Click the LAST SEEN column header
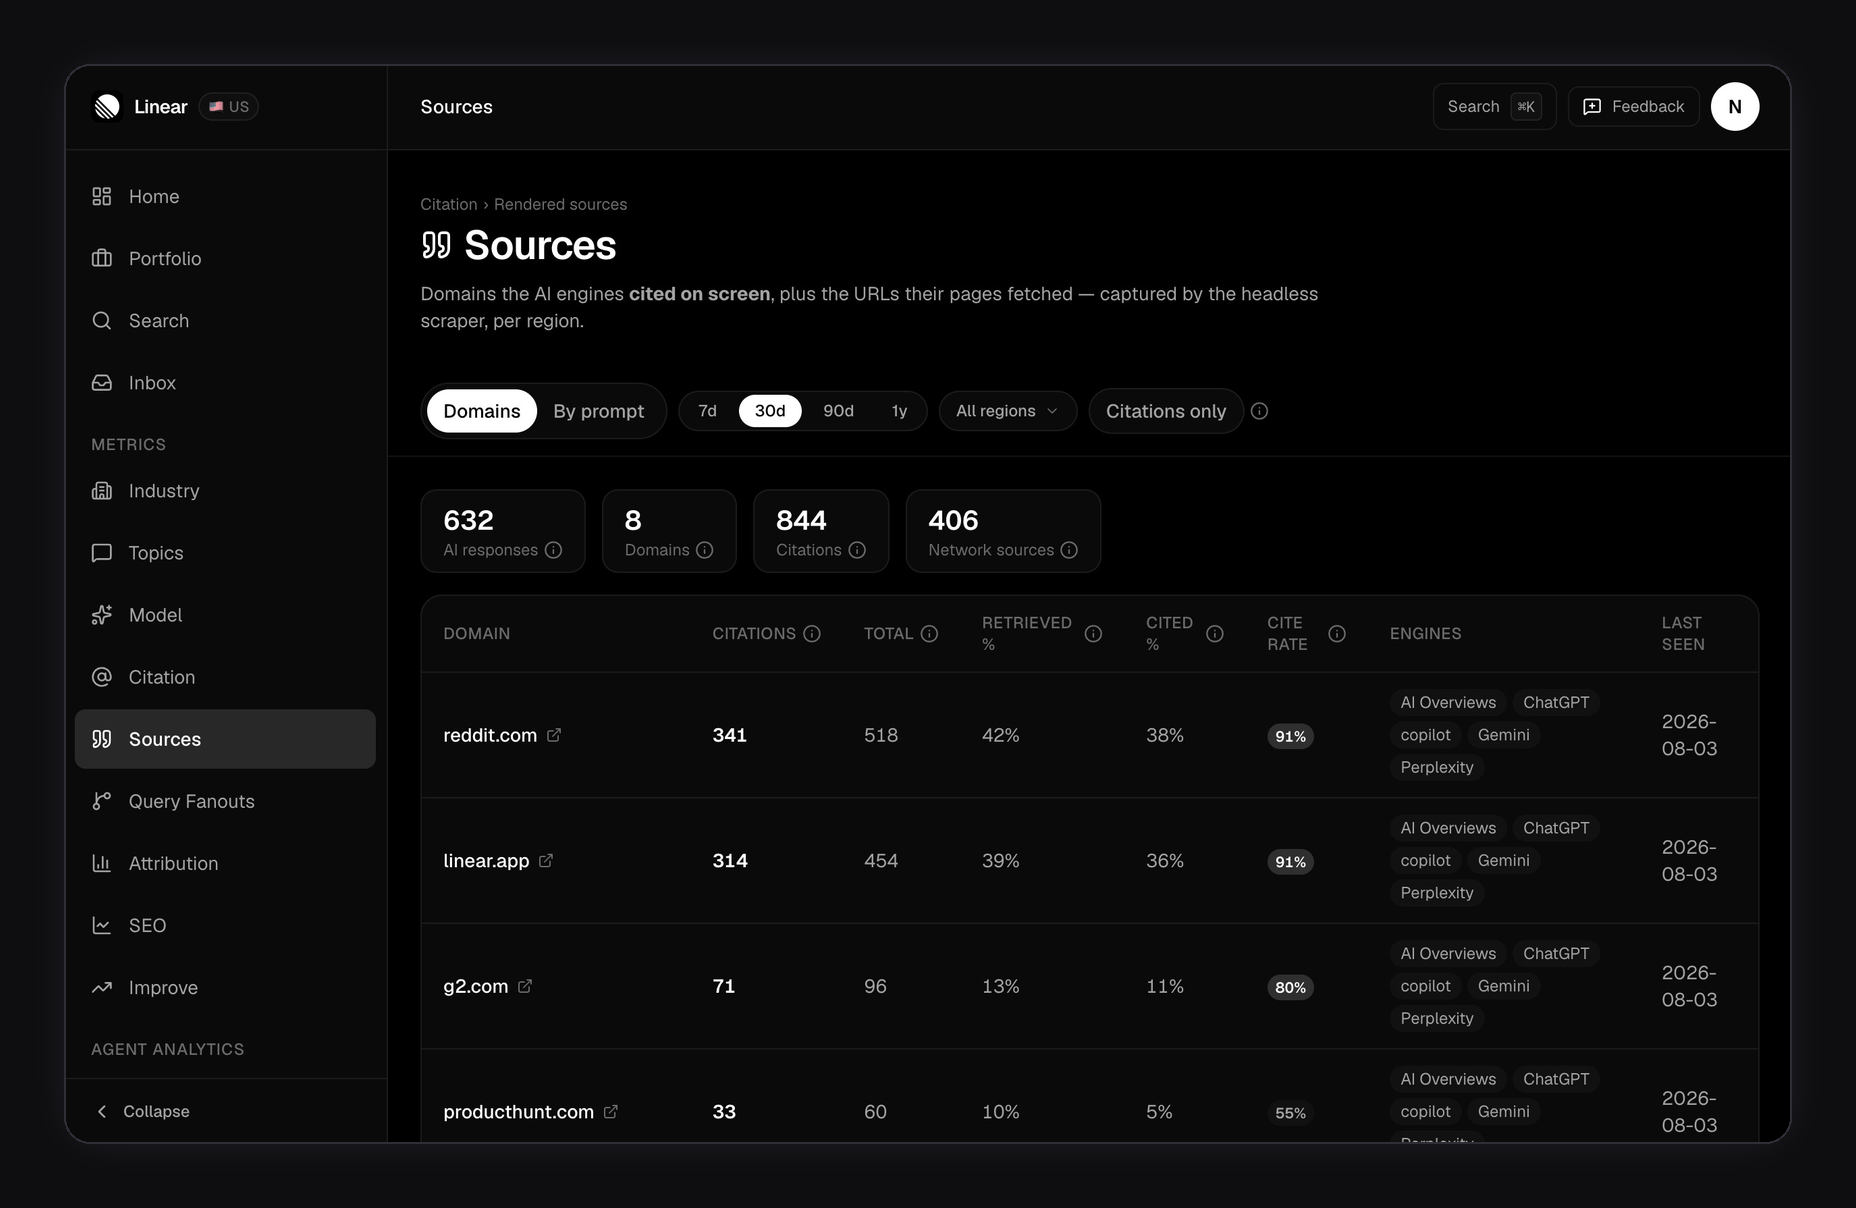Image resolution: width=1856 pixels, height=1208 pixels. [1683, 633]
